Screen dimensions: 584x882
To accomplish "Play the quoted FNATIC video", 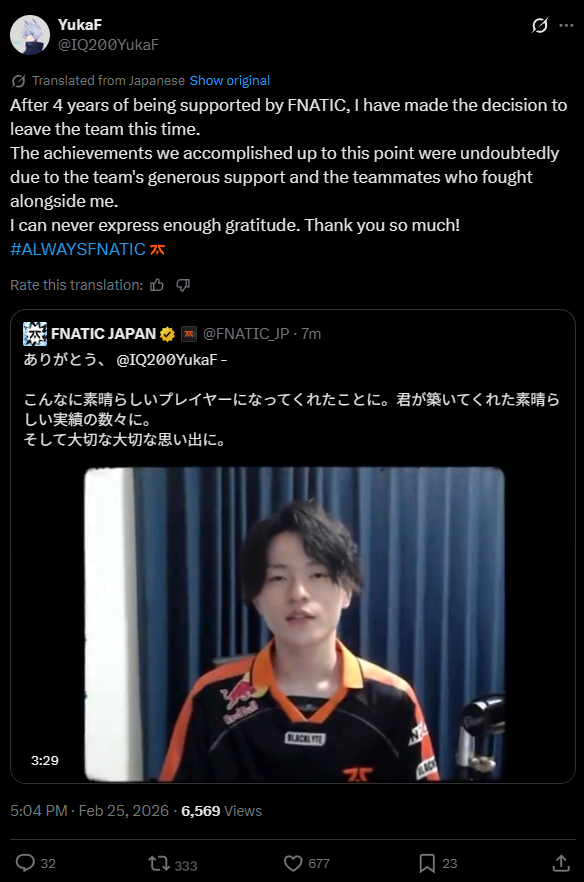I will 294,624.
